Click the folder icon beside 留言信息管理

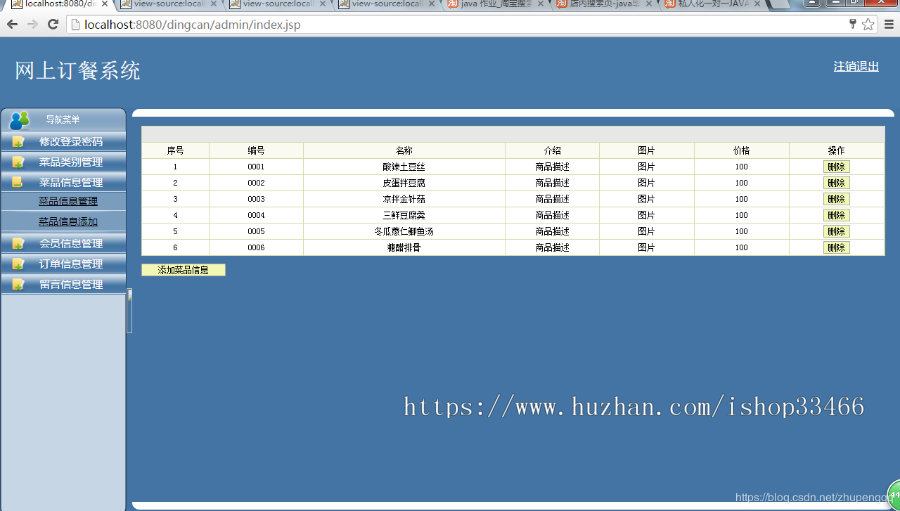[x=18, y=284]
